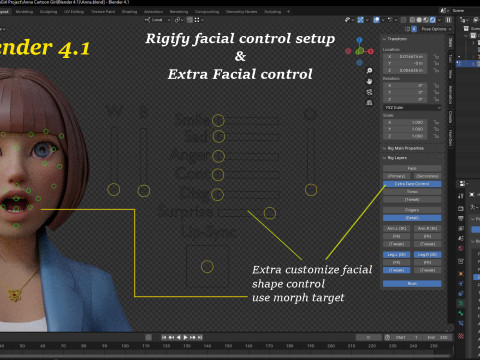
Task: Toggle Face rig layer
Action: point(412,168)
